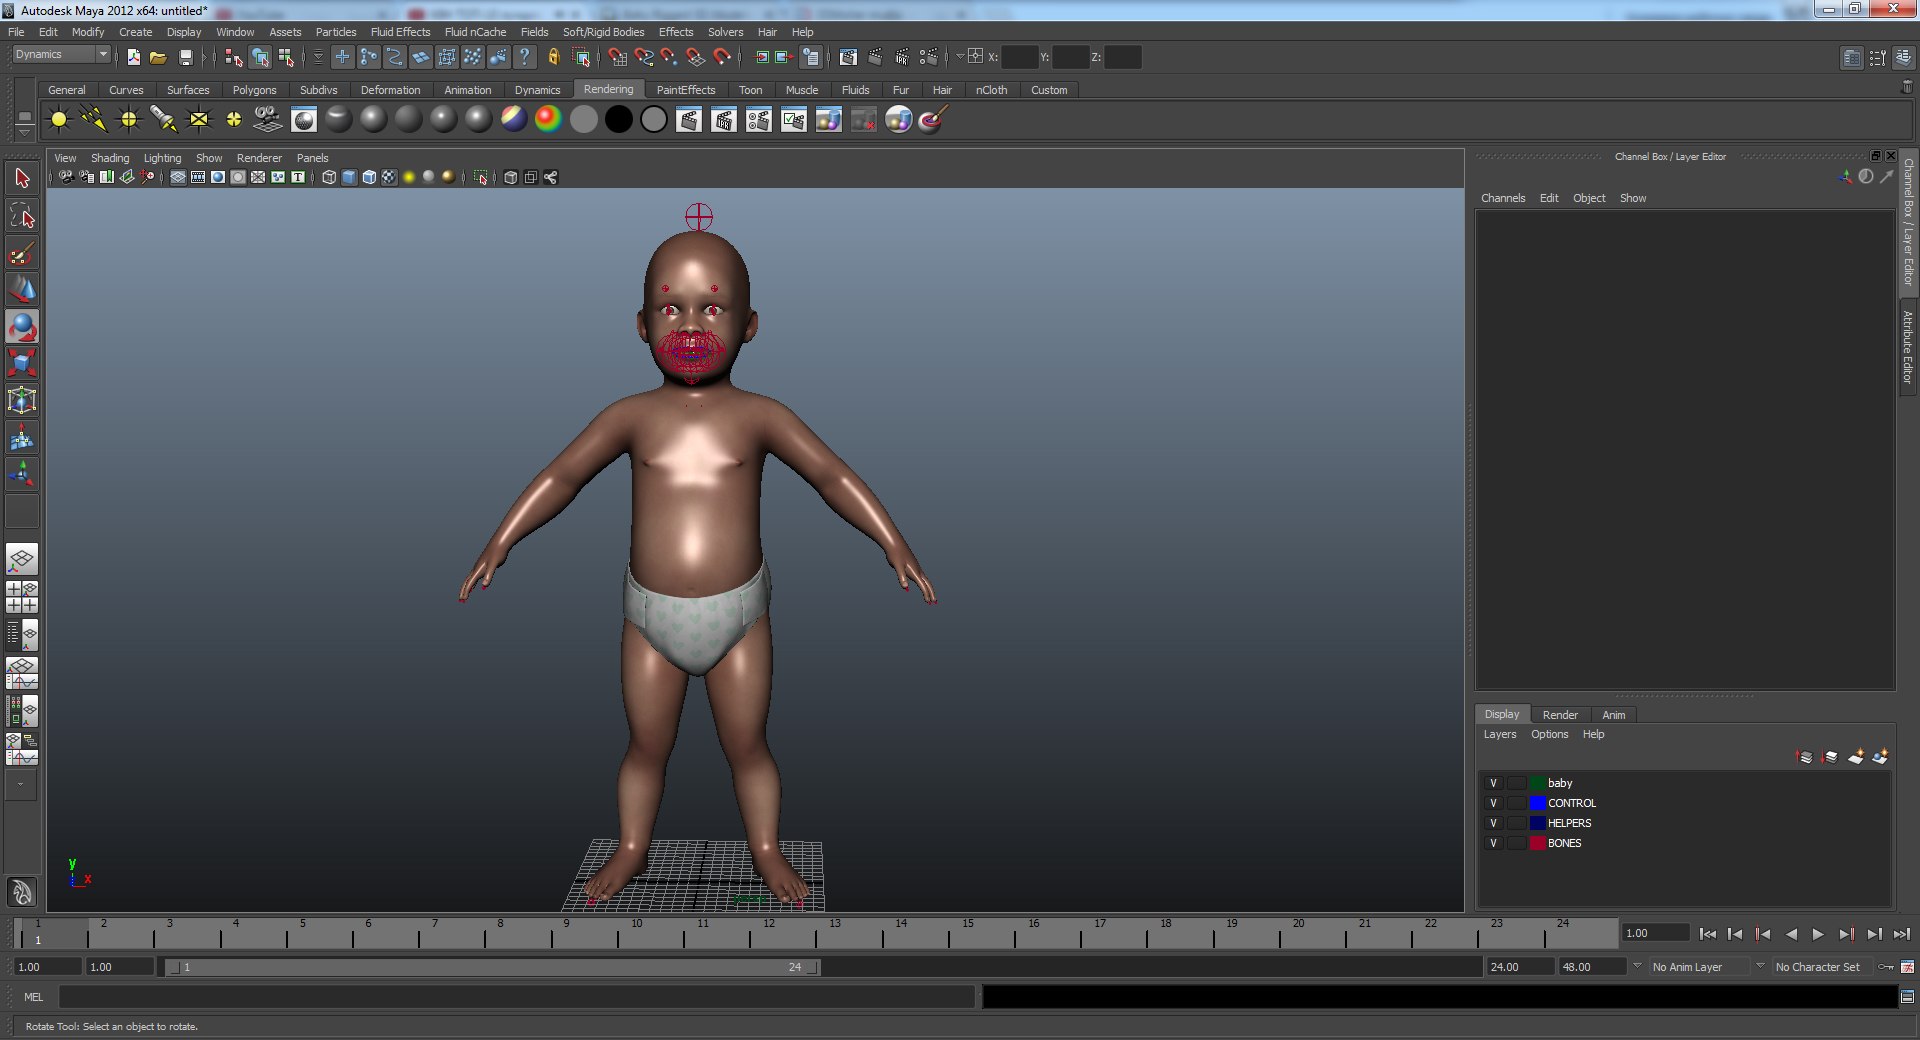Click the current frame field showing 1.00
Screen dimensions: 1920x1040
pyautogui.click(x=1655, y=933)
